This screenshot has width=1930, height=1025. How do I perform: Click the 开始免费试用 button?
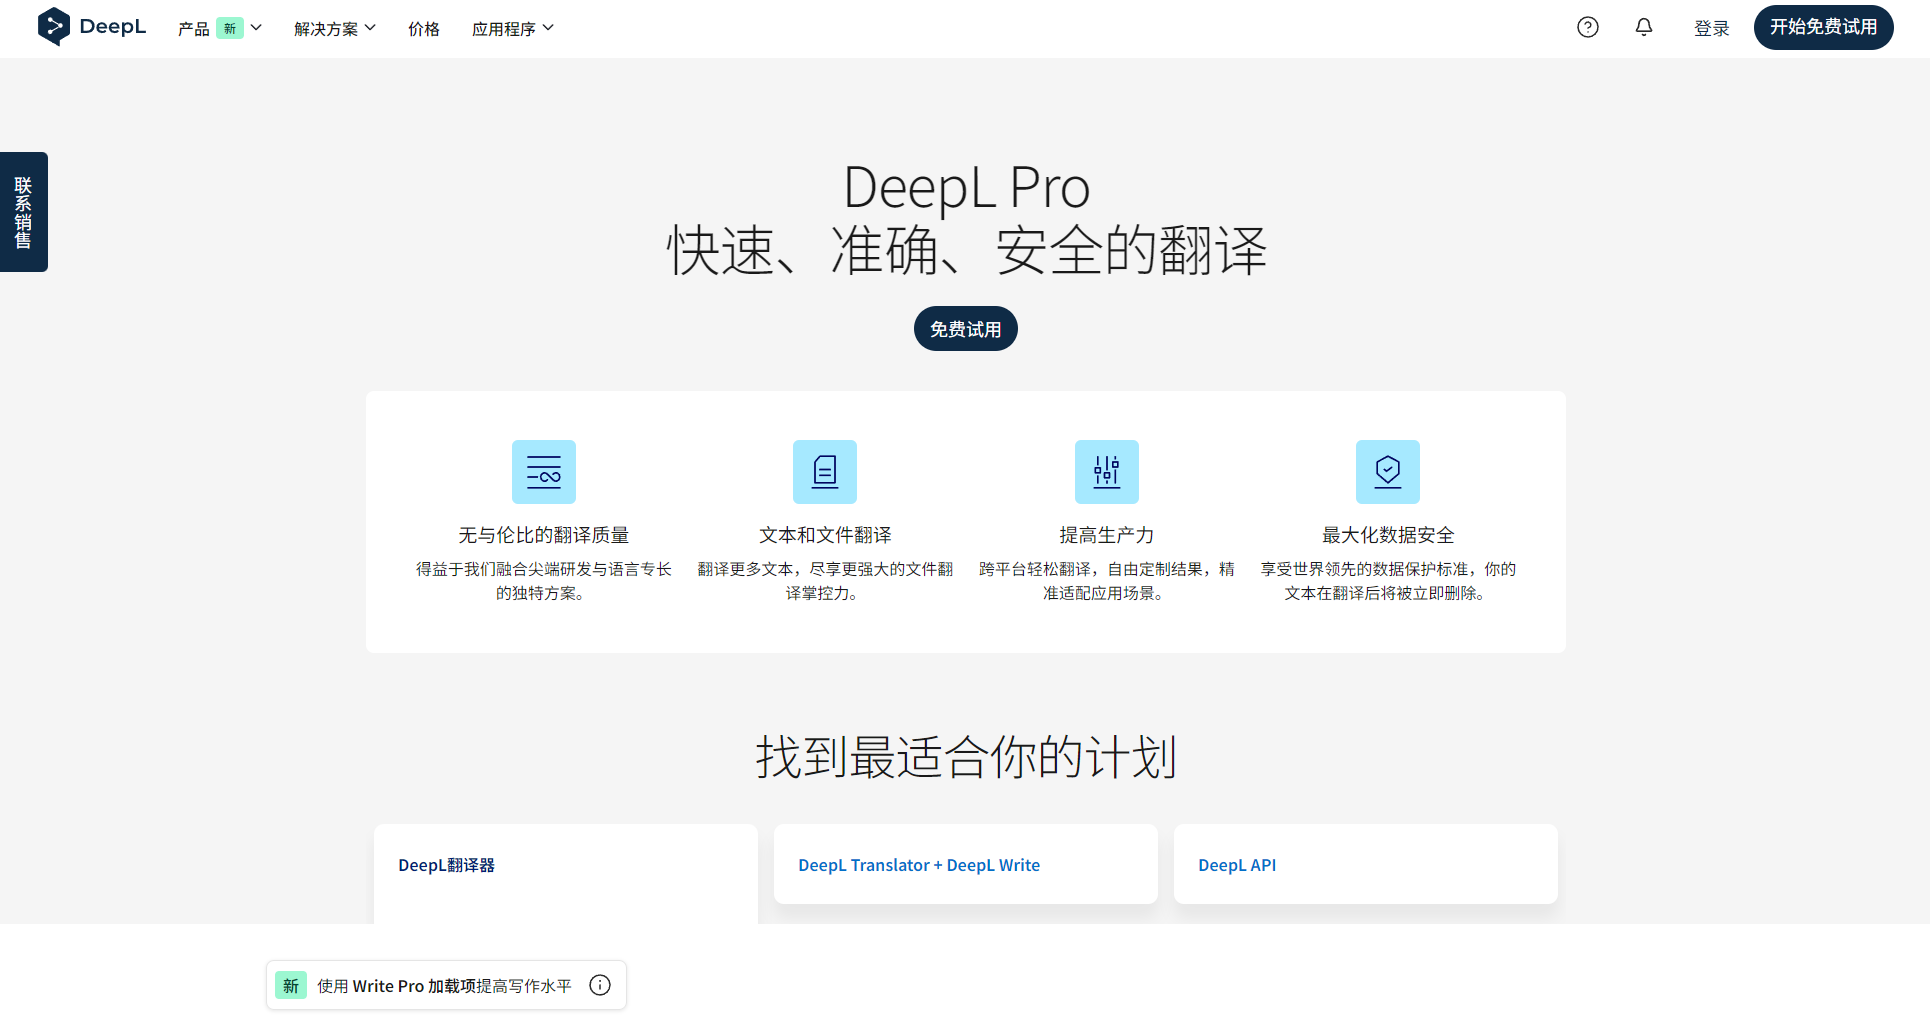coord(1823,27)
